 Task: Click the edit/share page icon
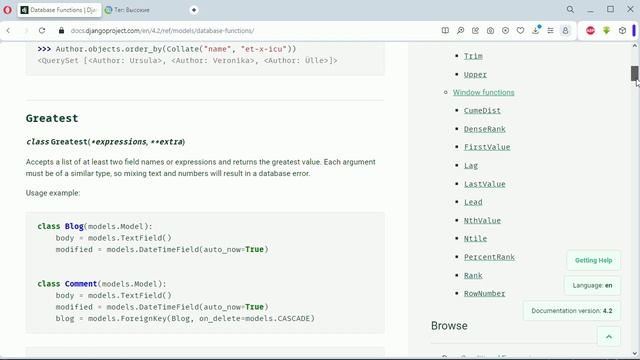click(x=476, y=31)
